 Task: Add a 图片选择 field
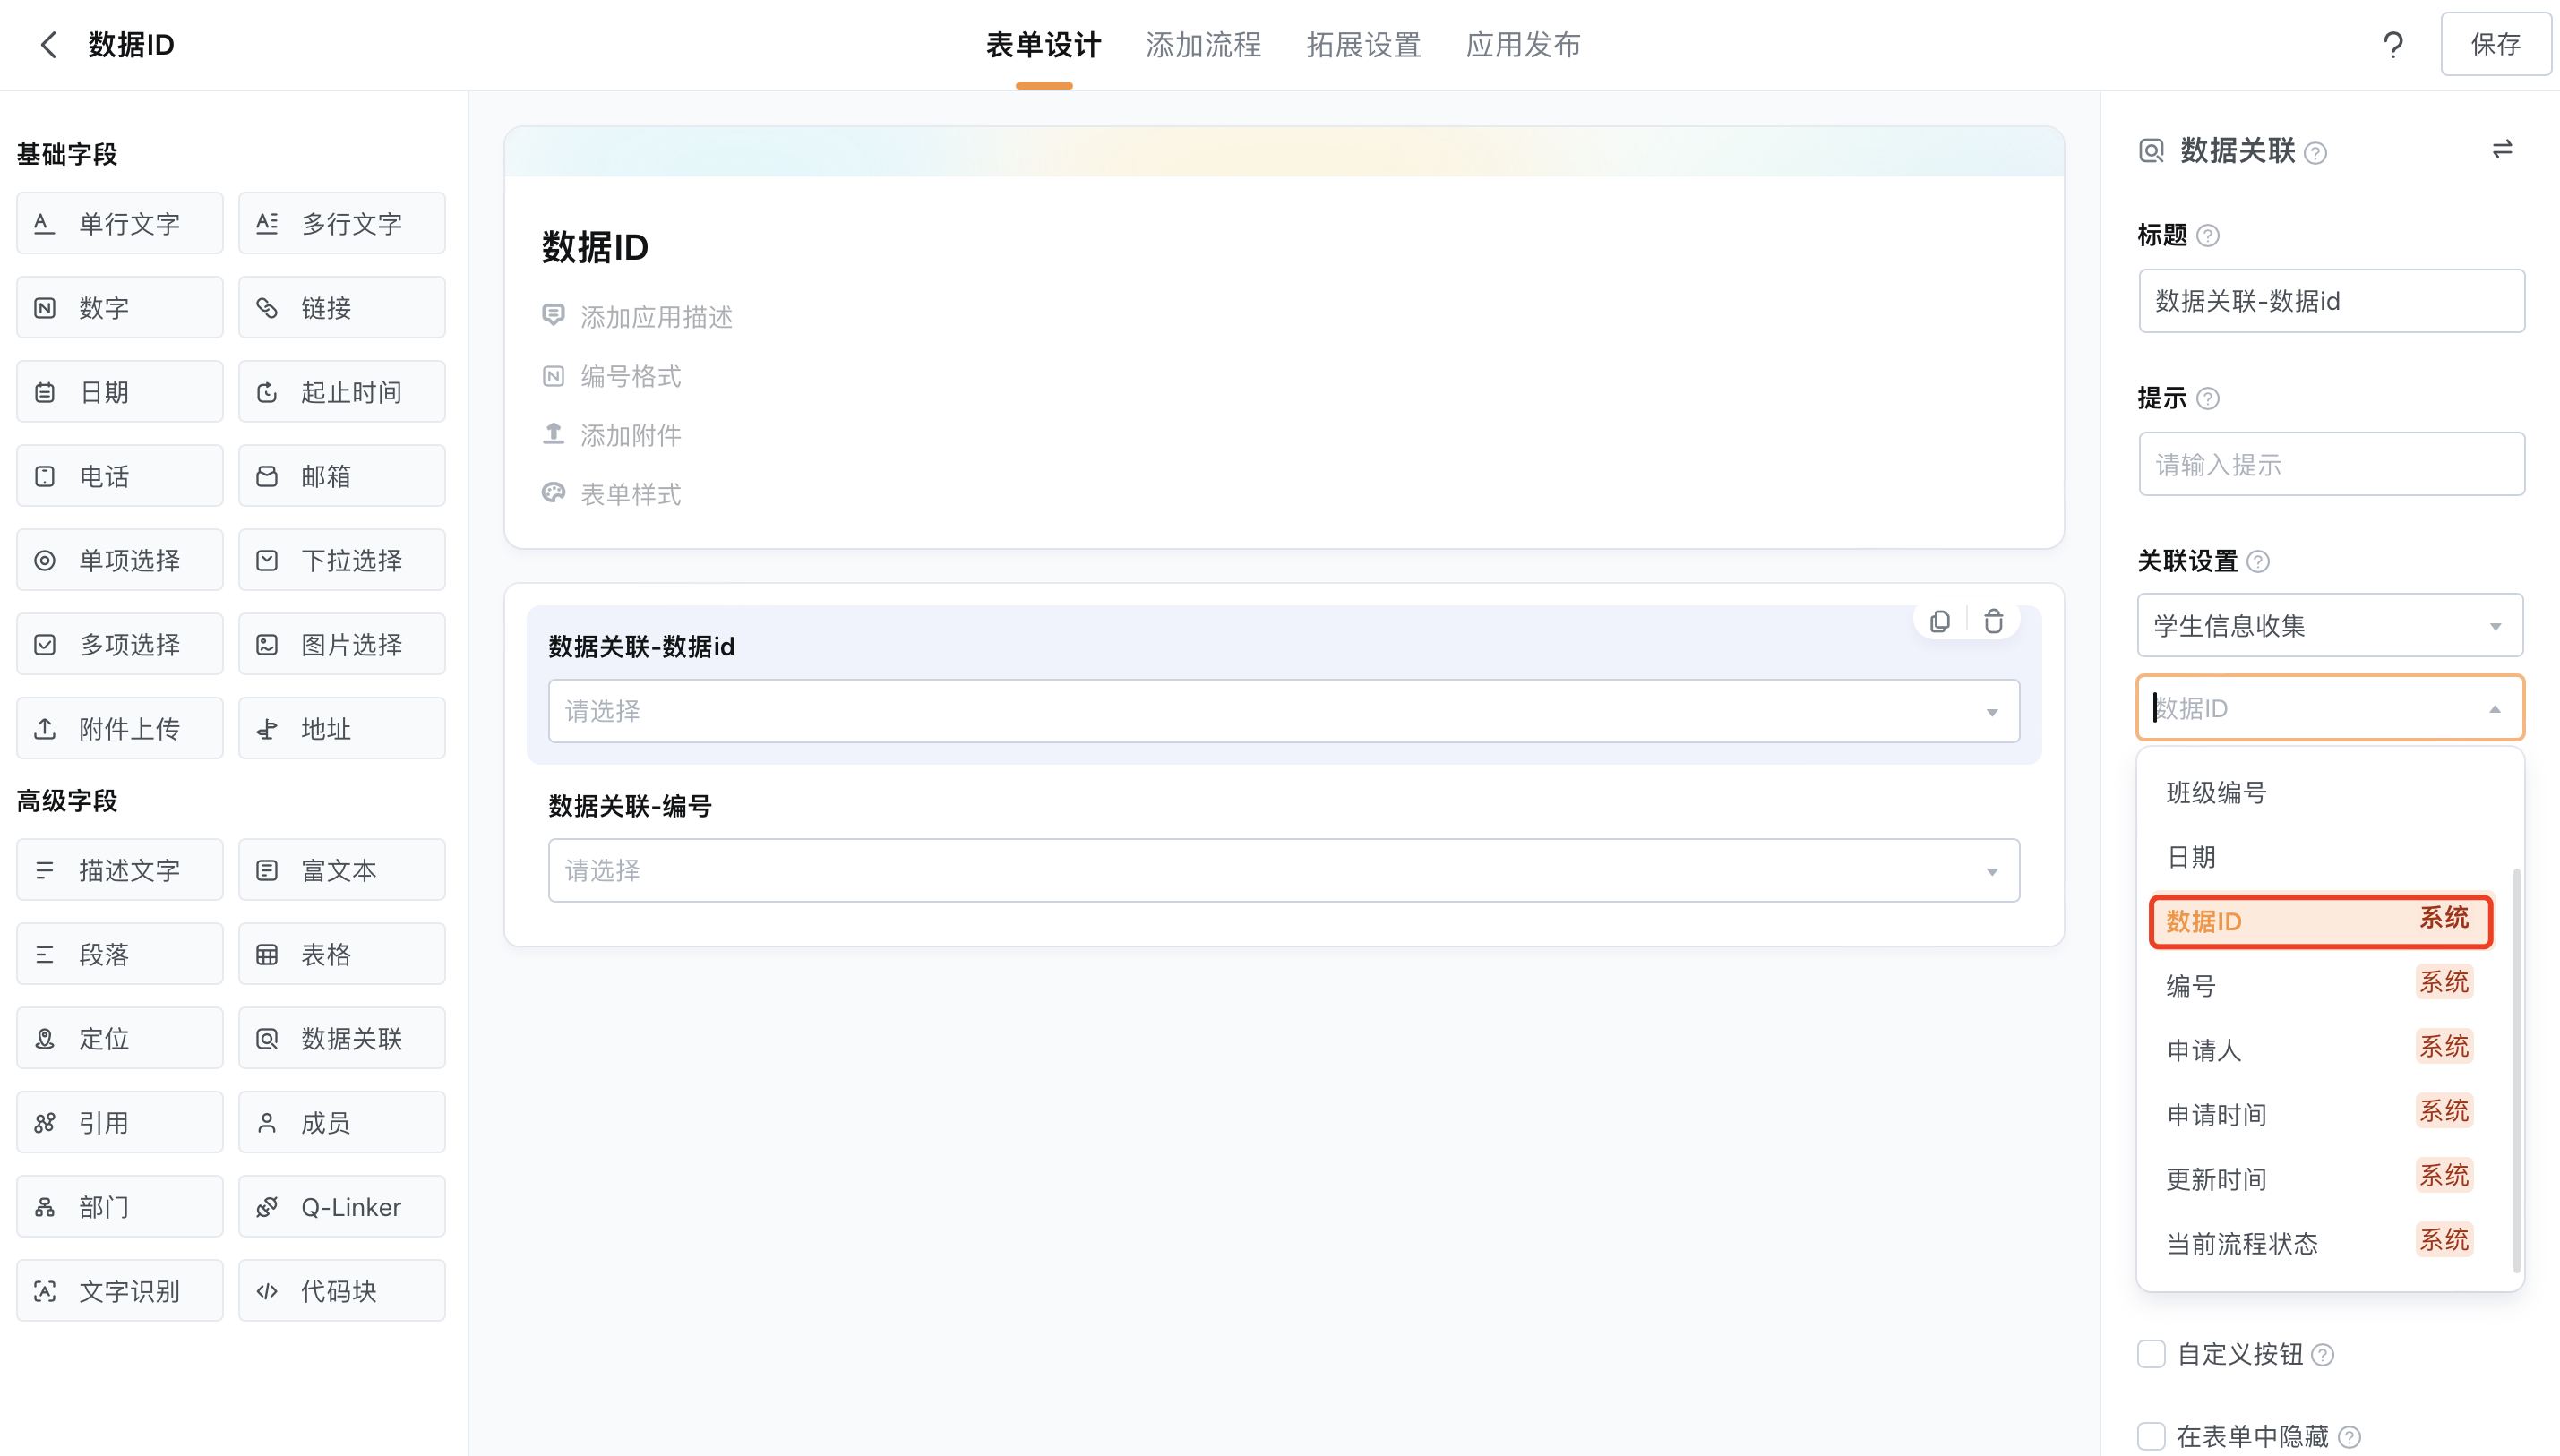[342, 643]
